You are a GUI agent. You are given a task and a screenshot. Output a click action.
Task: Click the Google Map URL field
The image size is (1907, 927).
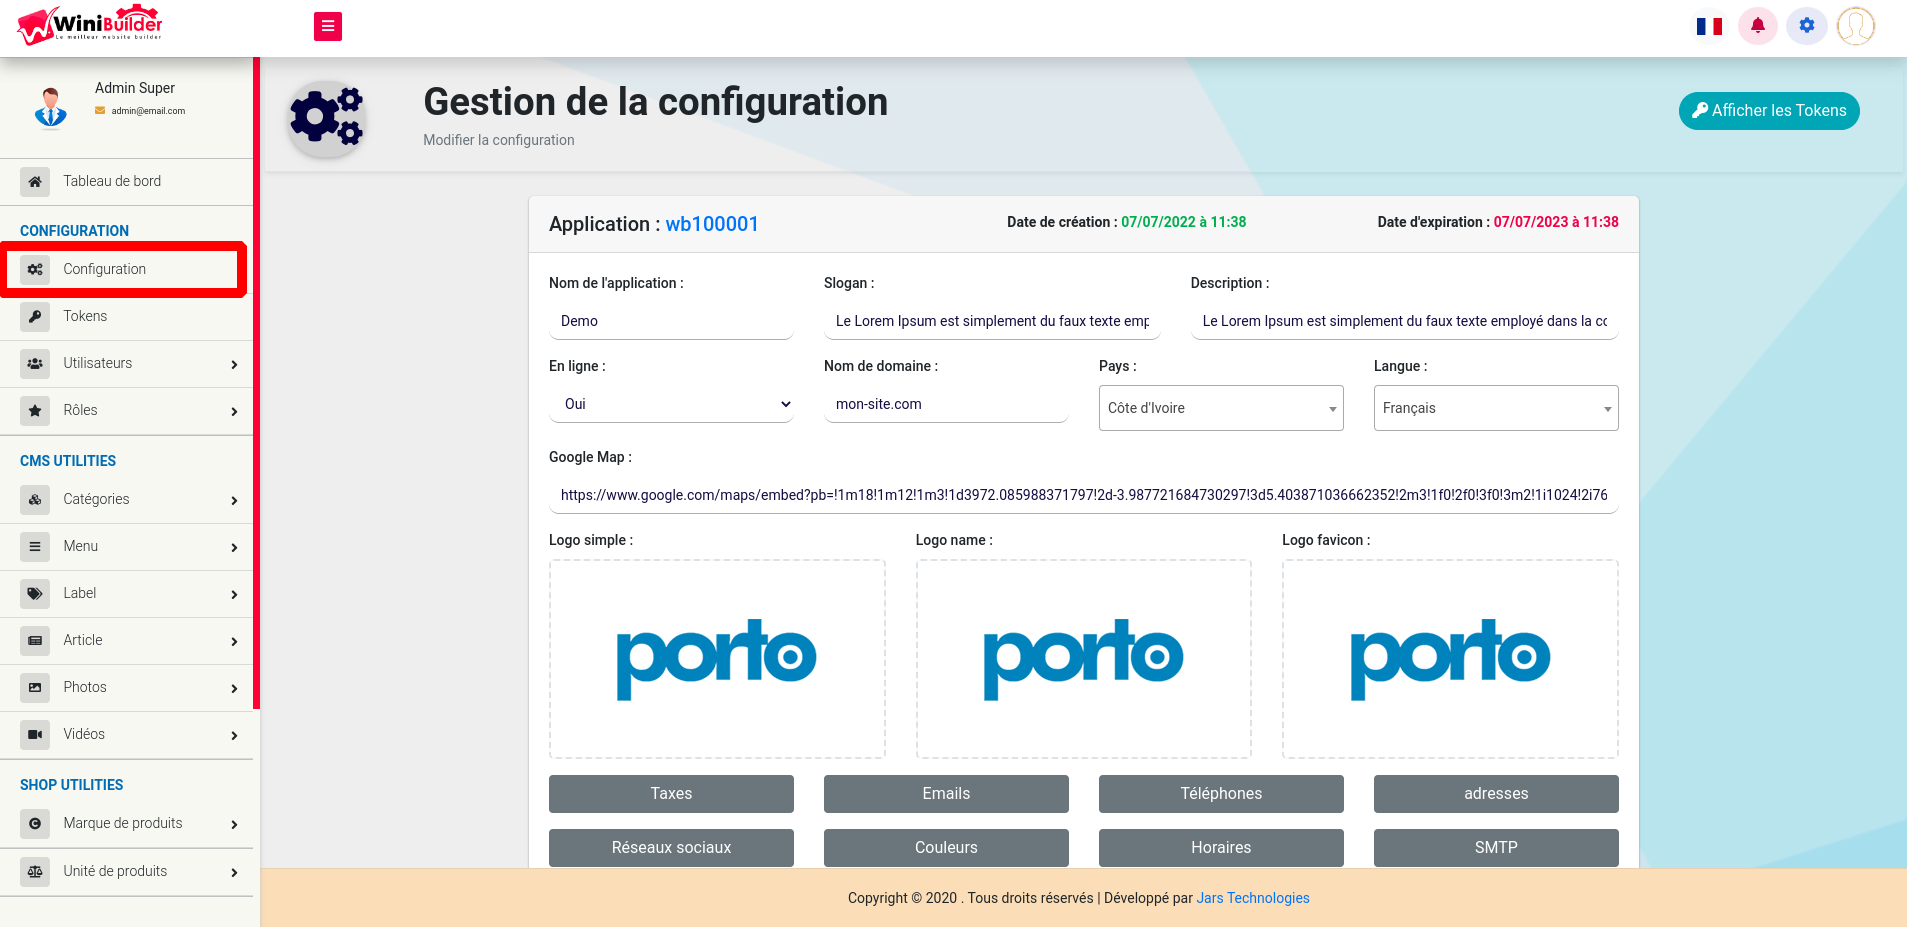[x=1084, y=495]
